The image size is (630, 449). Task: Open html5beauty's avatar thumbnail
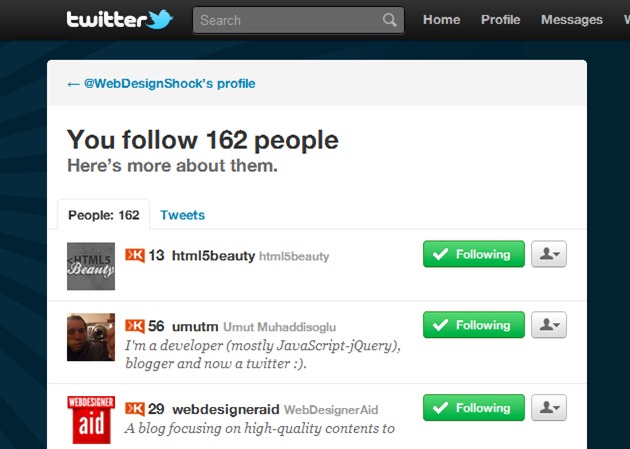91,266
